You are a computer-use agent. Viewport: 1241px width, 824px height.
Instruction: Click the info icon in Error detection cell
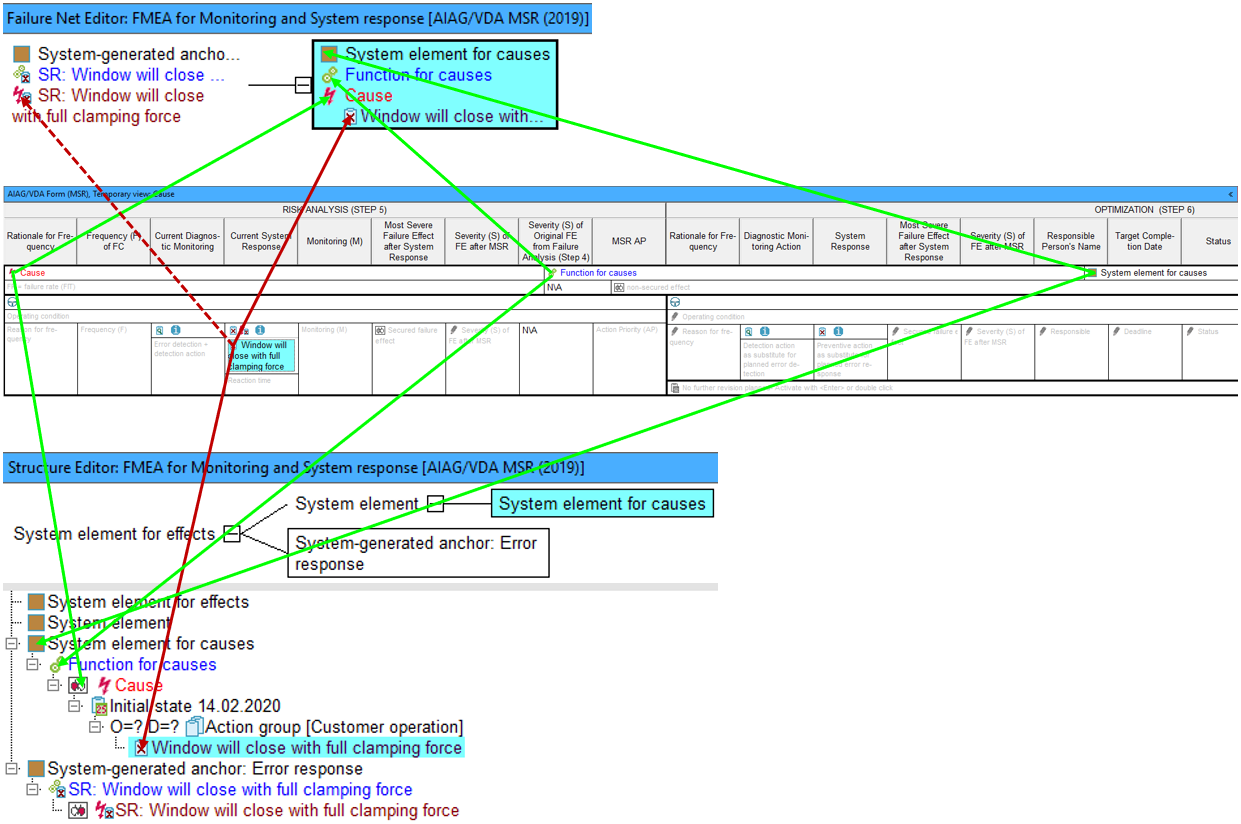coord(174,330)
